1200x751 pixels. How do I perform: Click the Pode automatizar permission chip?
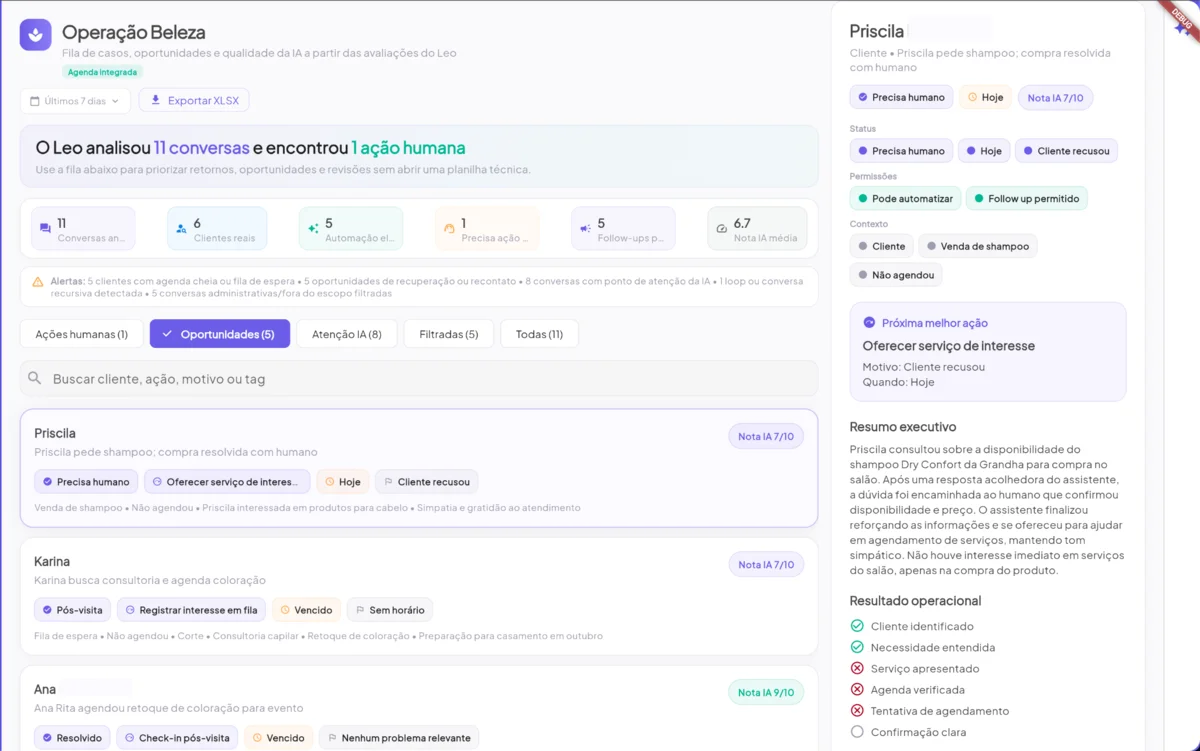tap(905, 198)
